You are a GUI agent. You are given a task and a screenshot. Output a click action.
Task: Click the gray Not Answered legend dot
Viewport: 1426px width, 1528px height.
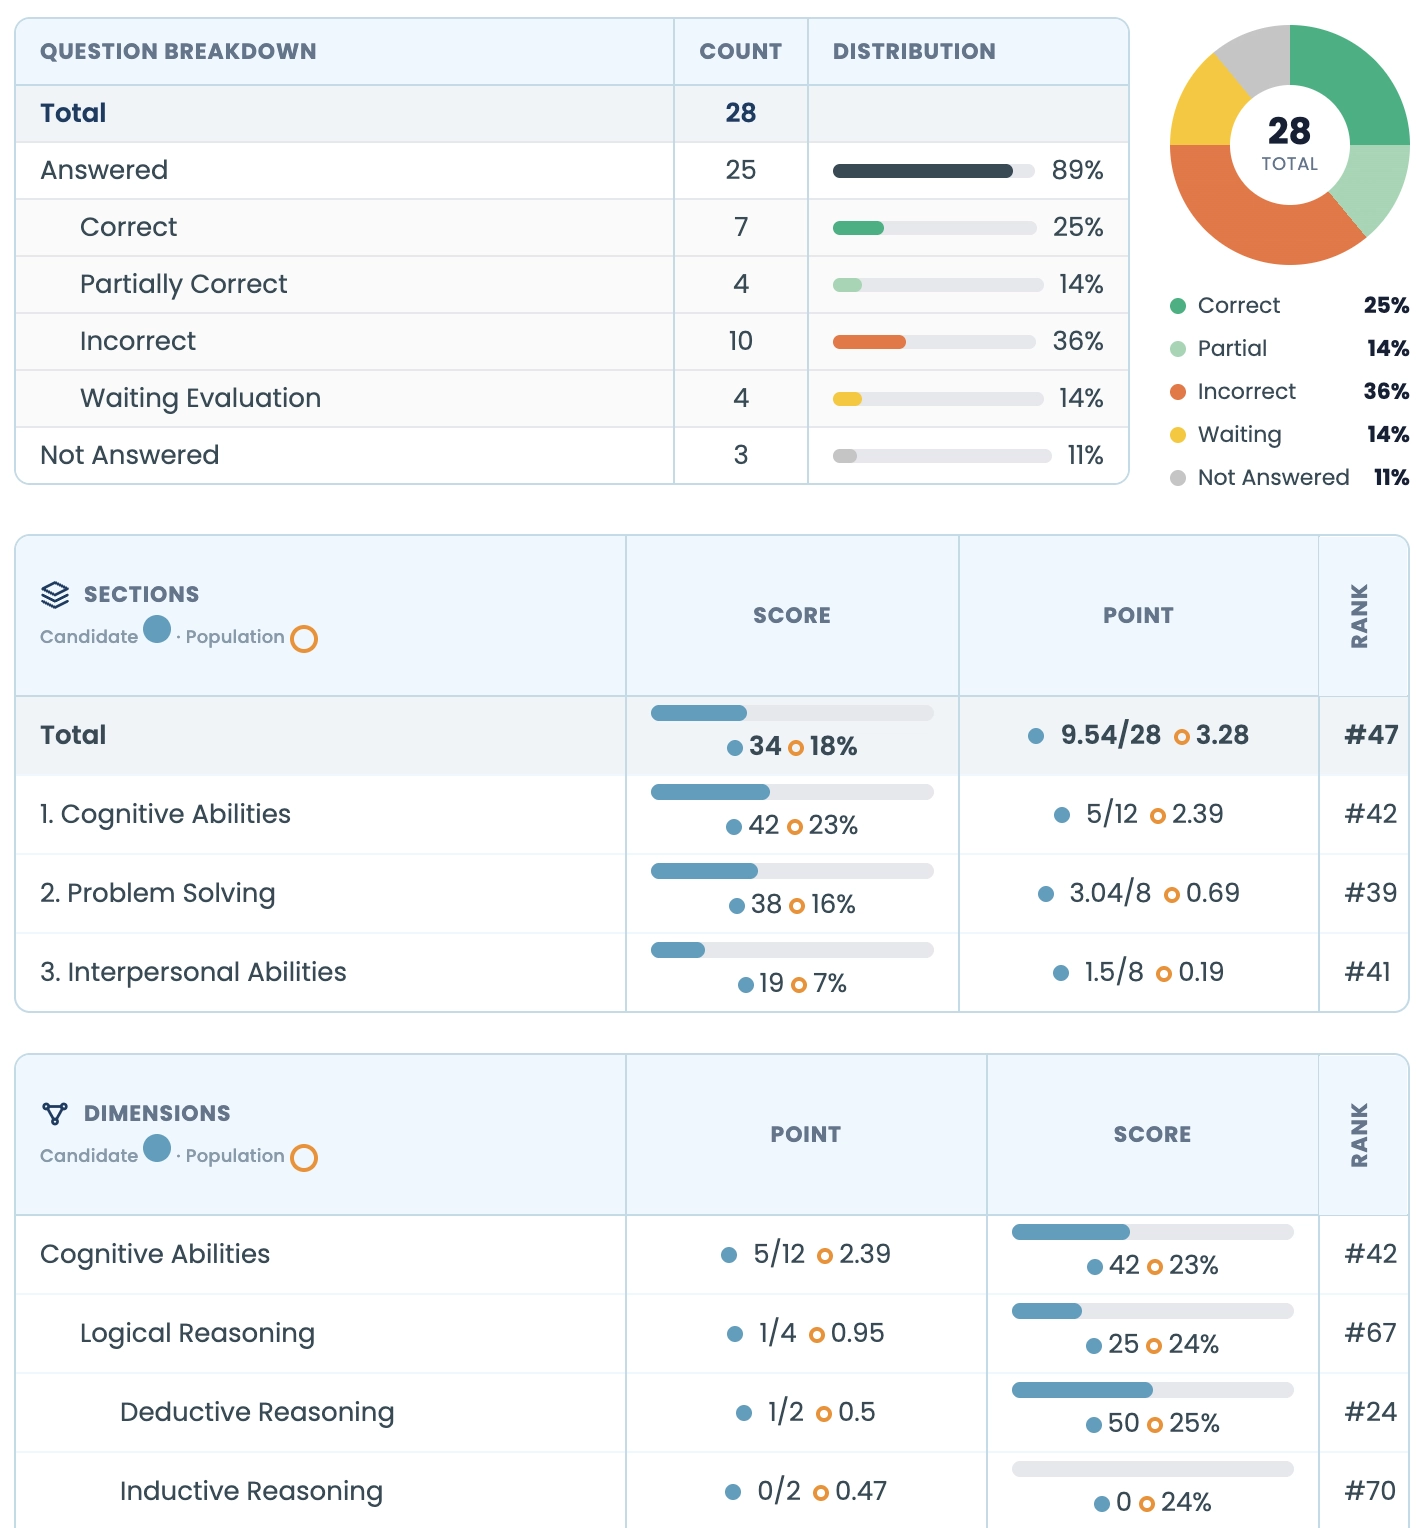point(1178,478)
